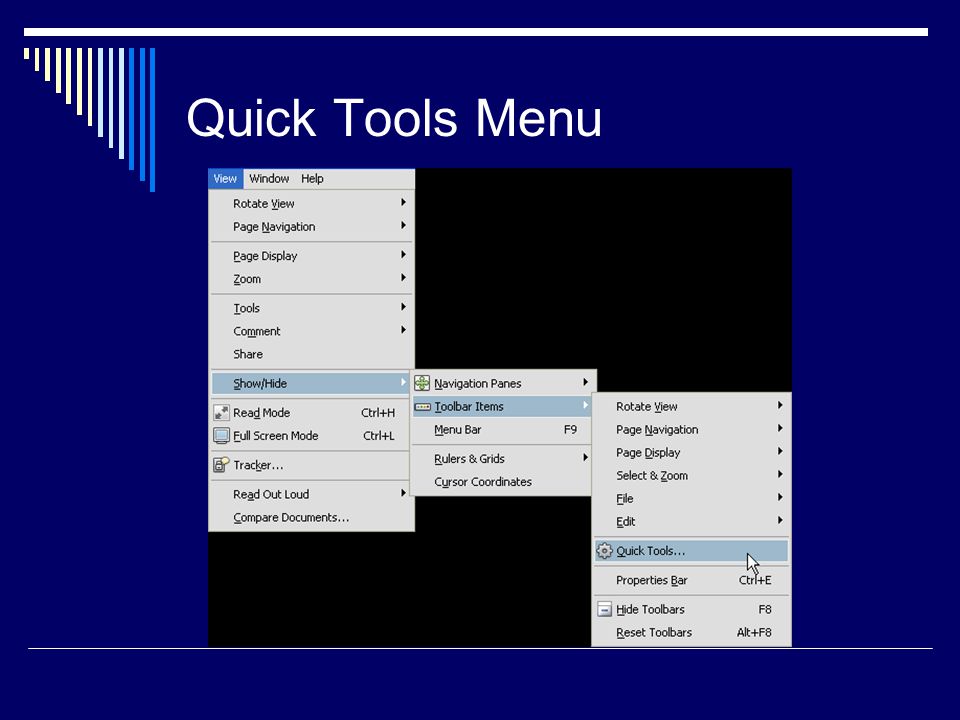Expand Edit submenu arrow in Toolbar Items
This screenshot has height=720, width=960.
click(780, 521)
